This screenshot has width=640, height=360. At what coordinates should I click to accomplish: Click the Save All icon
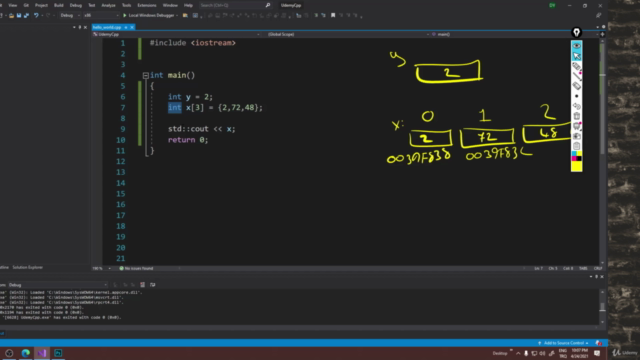[x=26, y=16]
